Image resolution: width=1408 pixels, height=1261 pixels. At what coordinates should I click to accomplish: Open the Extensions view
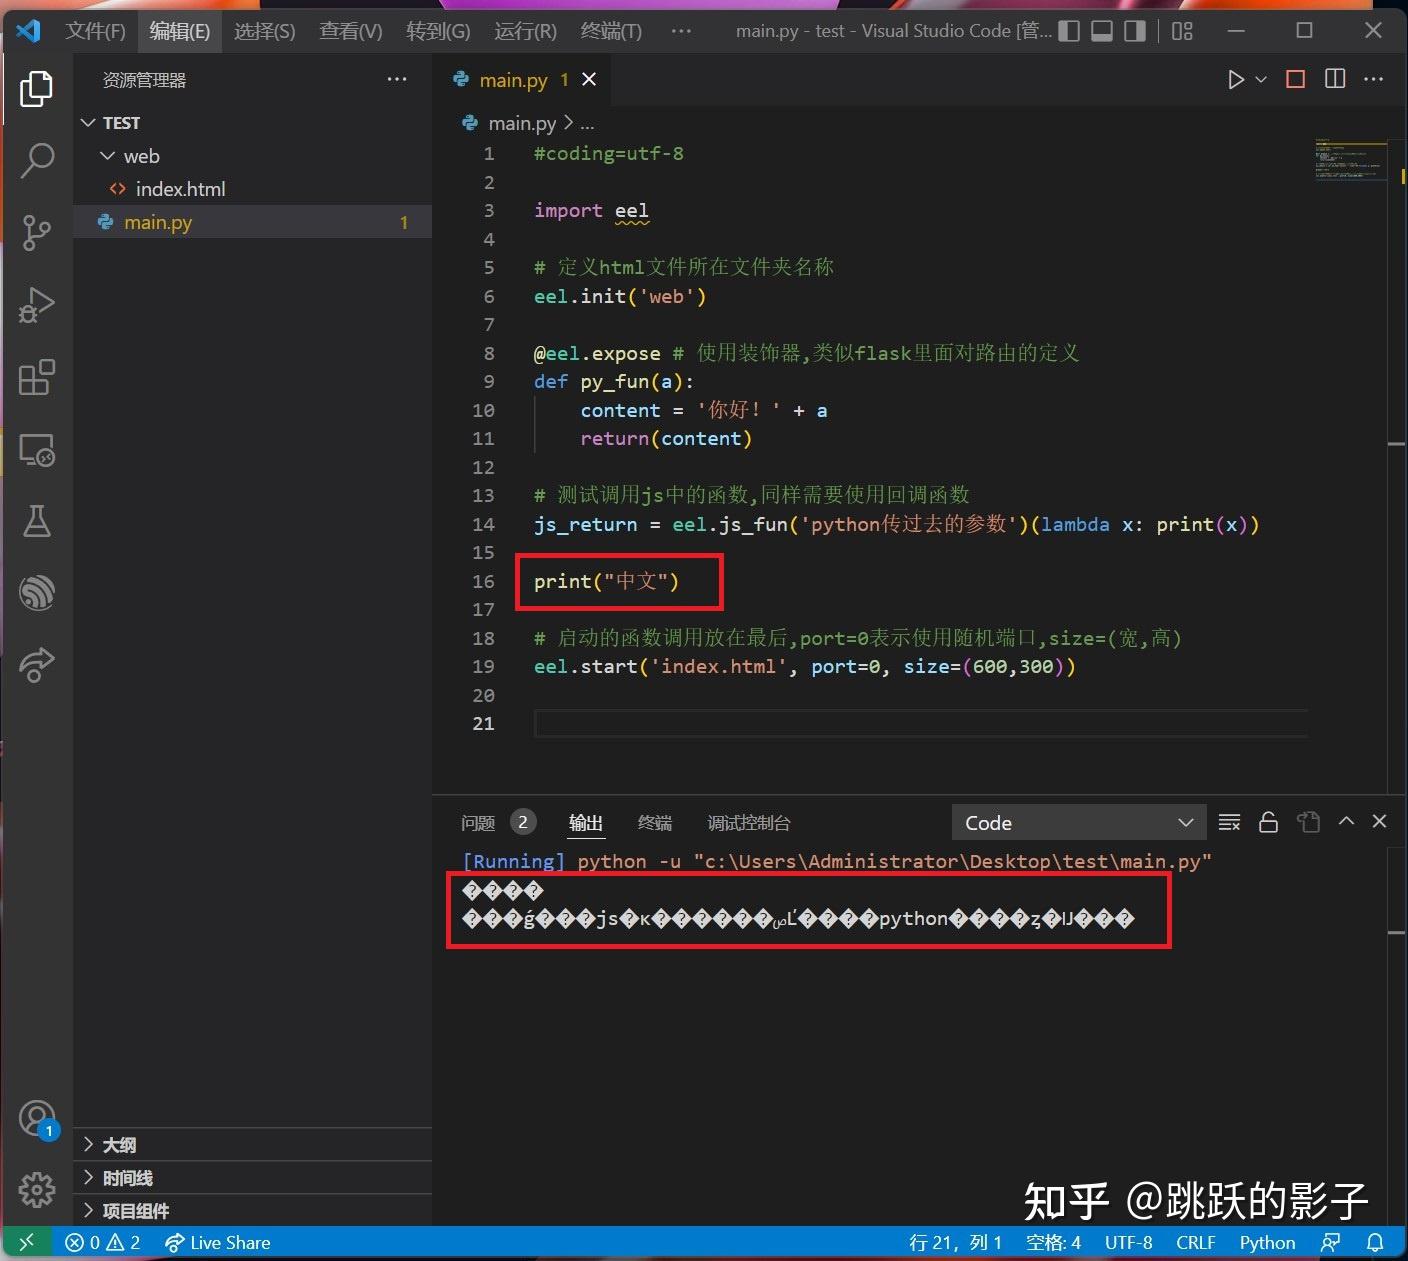tap(37, 377)
